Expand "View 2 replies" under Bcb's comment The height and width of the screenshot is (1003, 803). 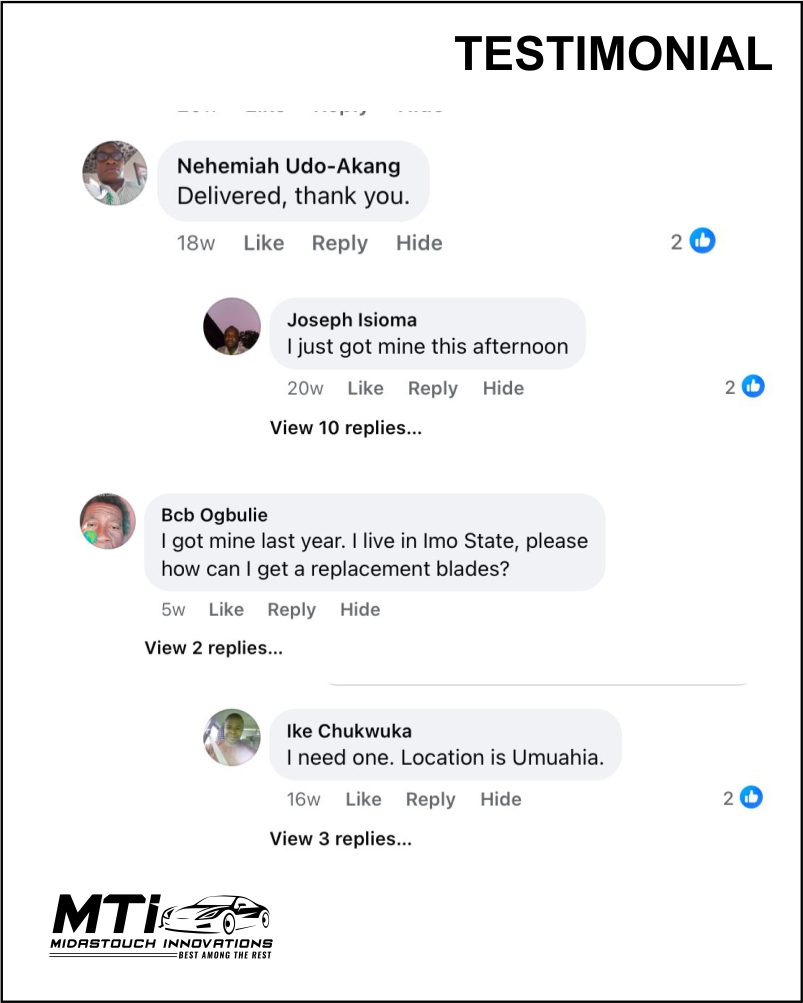coord(213,648)
